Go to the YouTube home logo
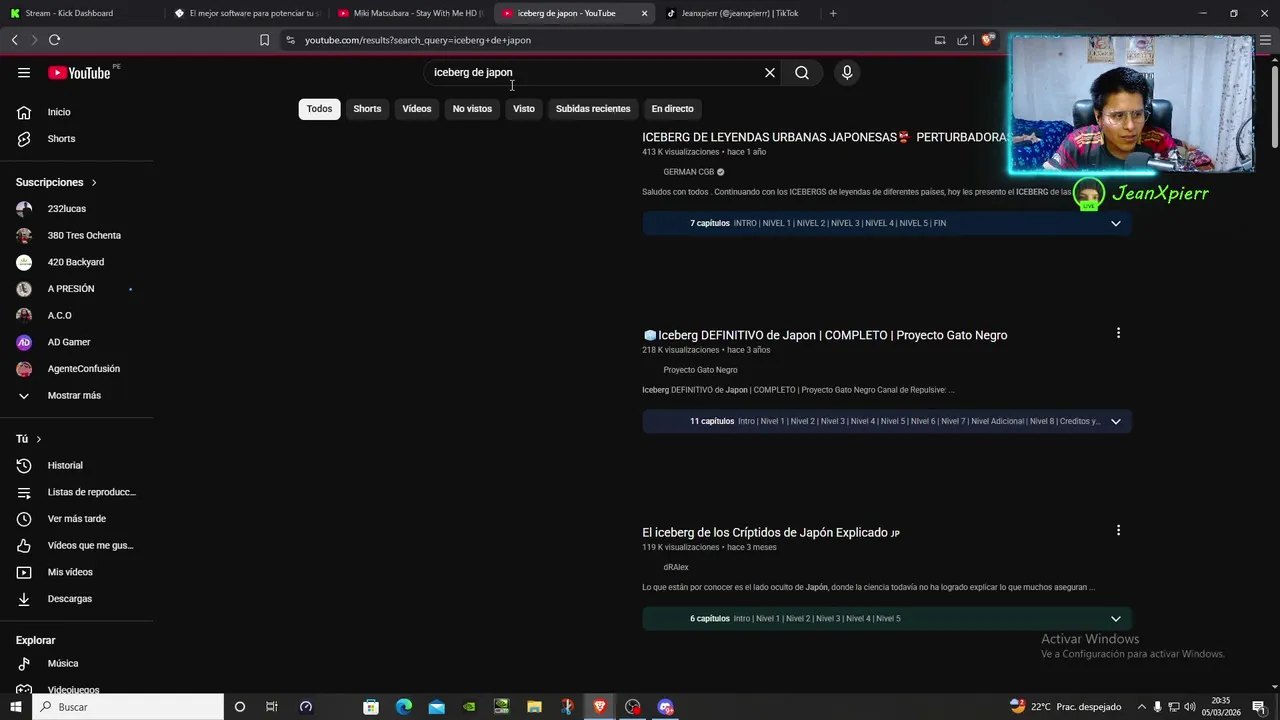 (79, 73)
